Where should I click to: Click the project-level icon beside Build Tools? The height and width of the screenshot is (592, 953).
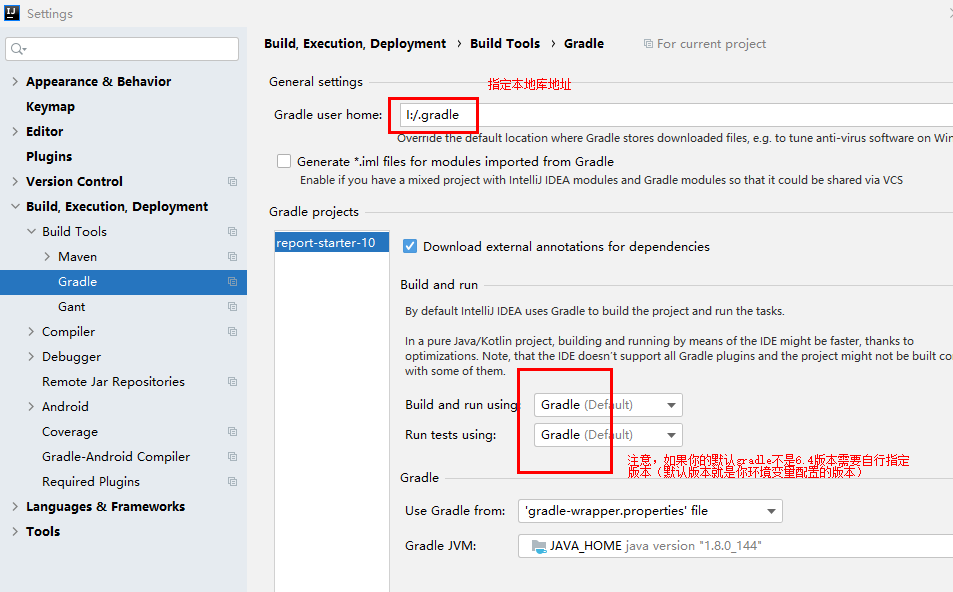pos(232,231)
